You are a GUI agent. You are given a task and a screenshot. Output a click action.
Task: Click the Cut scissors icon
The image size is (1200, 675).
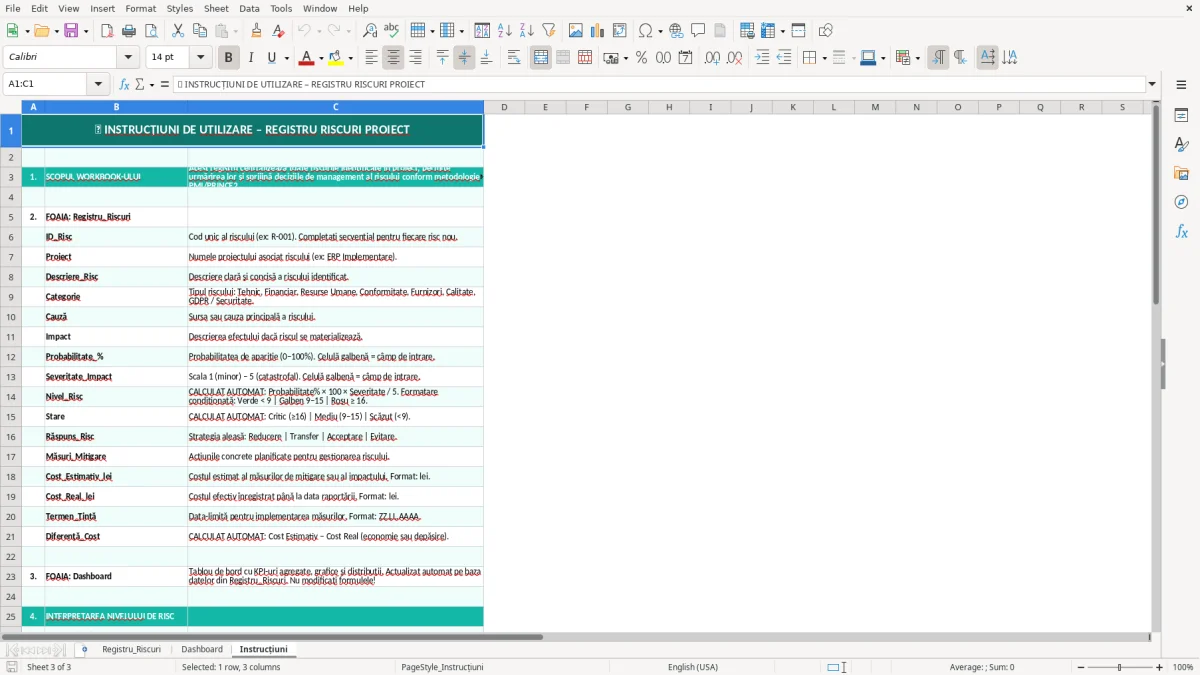point(178,31)
